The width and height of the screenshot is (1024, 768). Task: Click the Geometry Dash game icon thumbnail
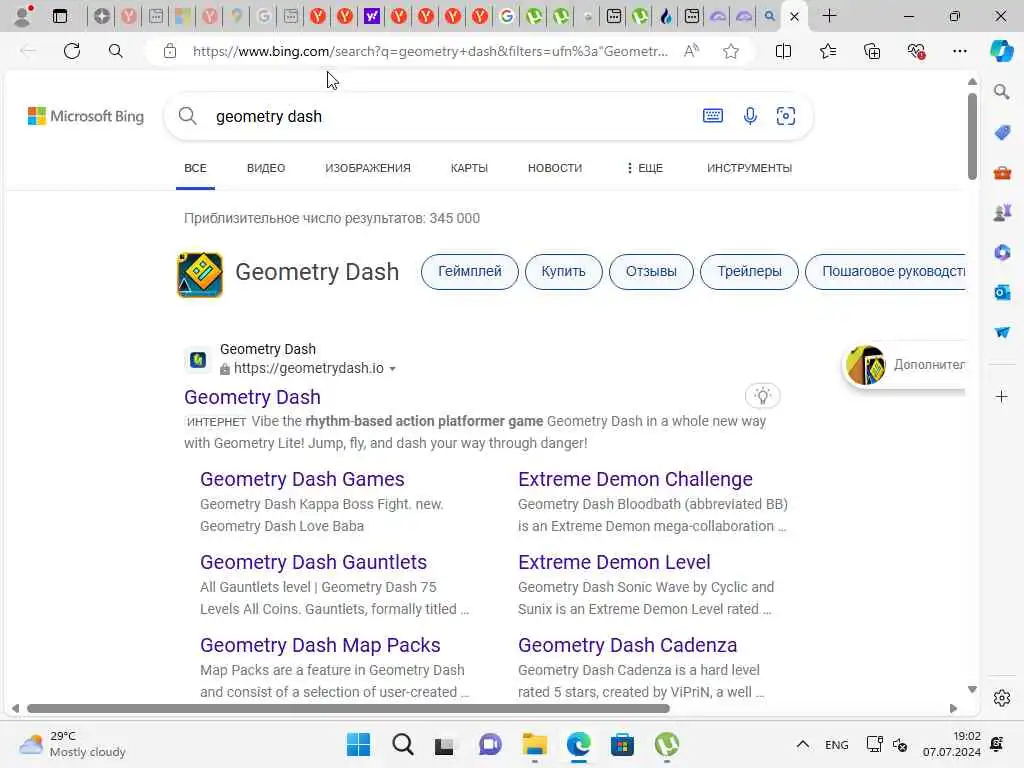tap(200, 274)
